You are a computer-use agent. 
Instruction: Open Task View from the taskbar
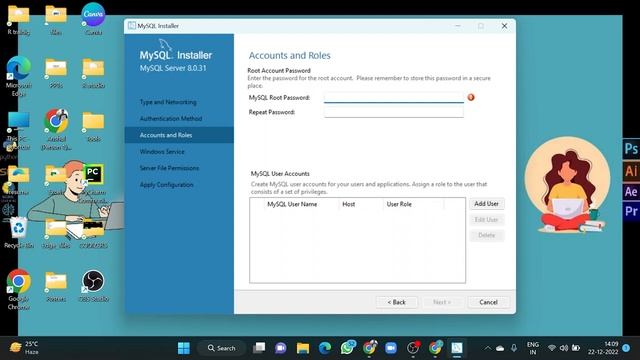tap(259, 348)
